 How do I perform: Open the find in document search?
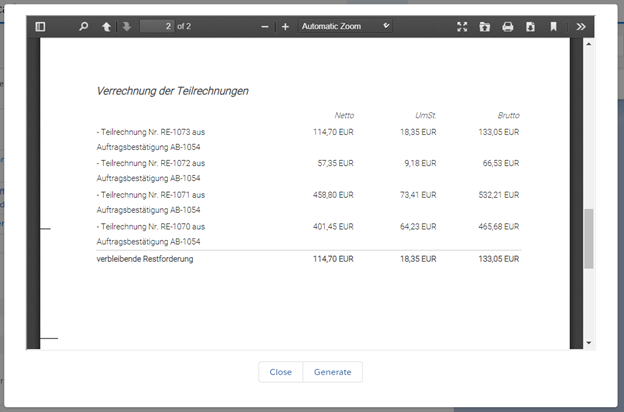pos(84,26)
